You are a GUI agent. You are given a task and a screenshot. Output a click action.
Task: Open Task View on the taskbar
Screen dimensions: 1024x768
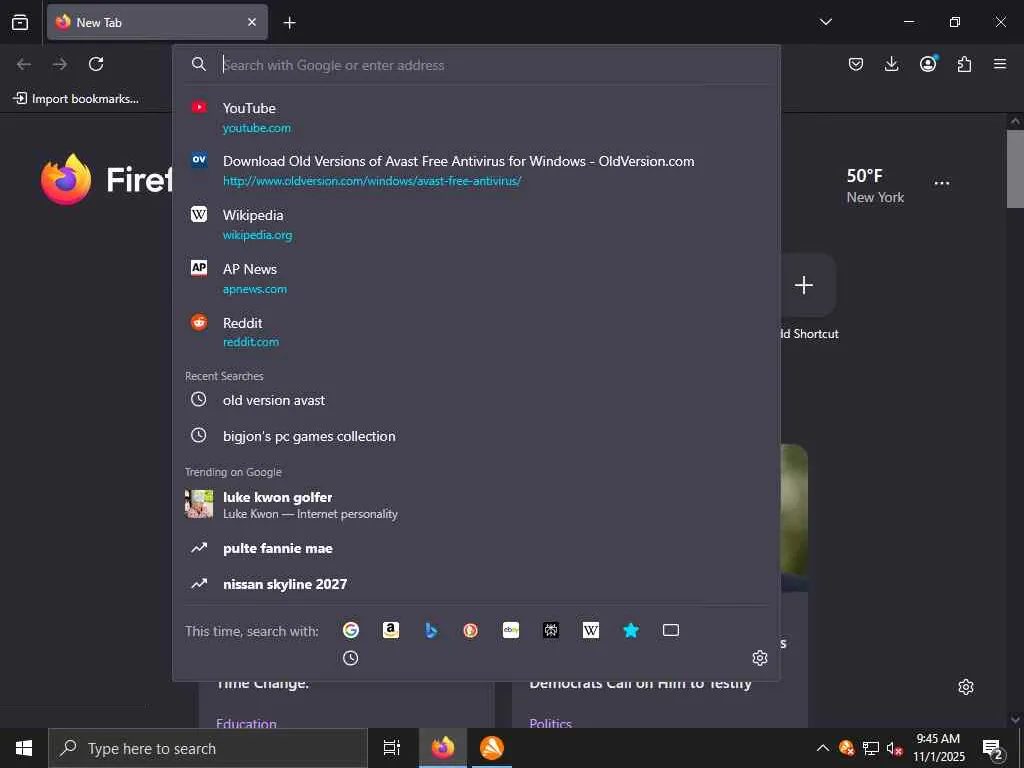(391, 748)
